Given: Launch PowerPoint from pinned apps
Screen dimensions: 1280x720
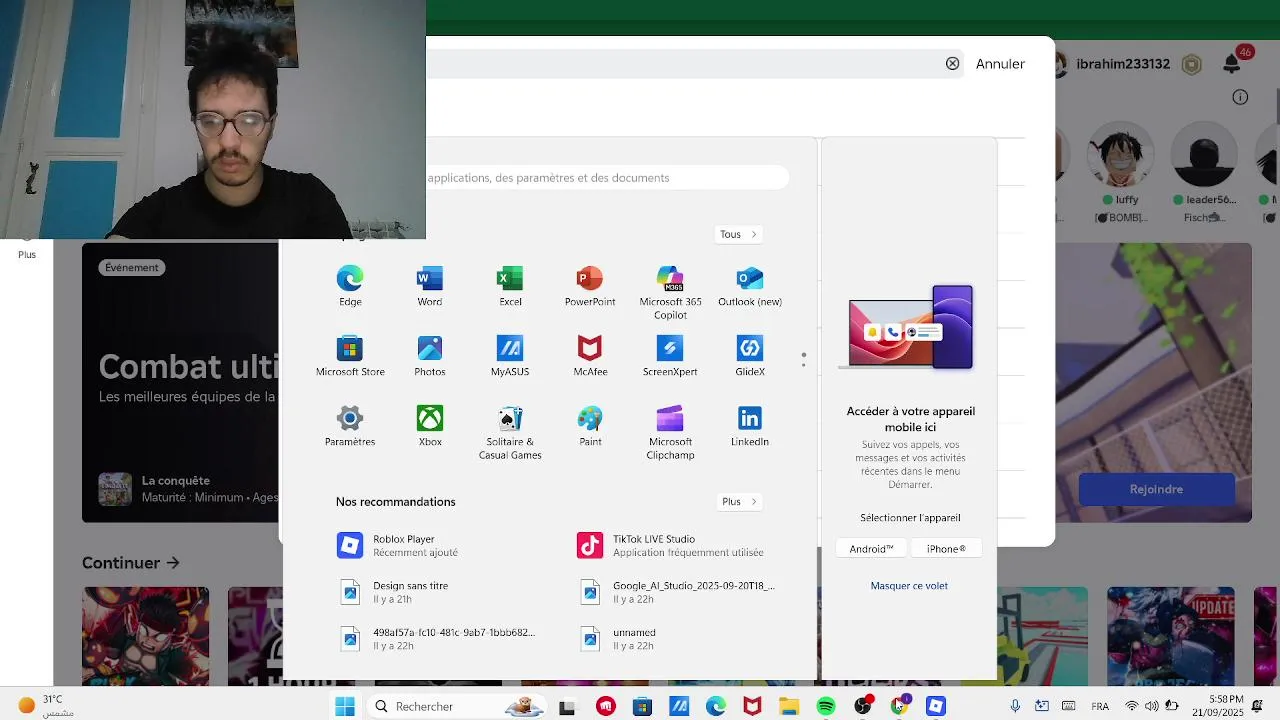Looking at the screenshot, I should coord(590,286).
